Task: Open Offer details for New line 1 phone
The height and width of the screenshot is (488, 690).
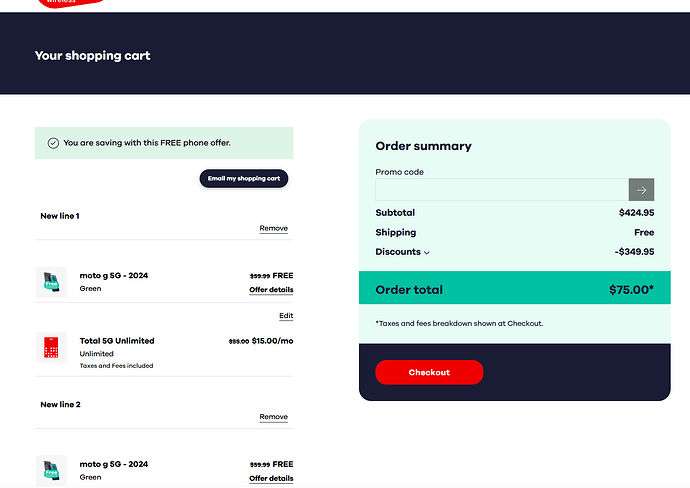Action: (x=271, y=290)
